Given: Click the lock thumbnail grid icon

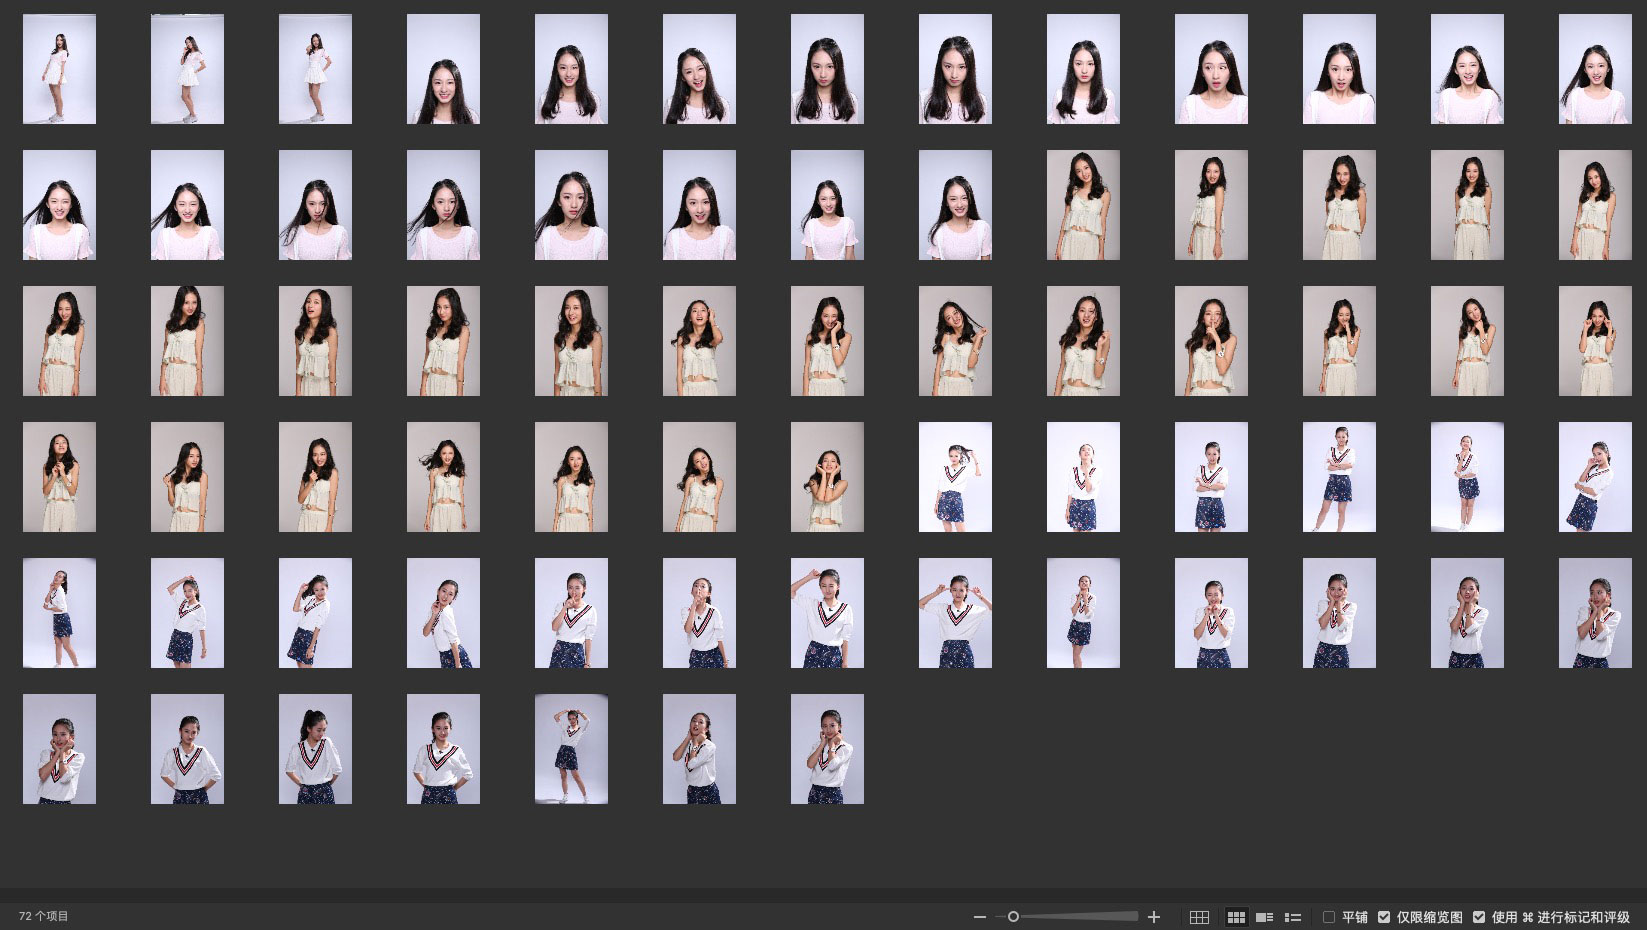Looking at the screenshot, I should pyautogui.click(x=1199, y=917).
